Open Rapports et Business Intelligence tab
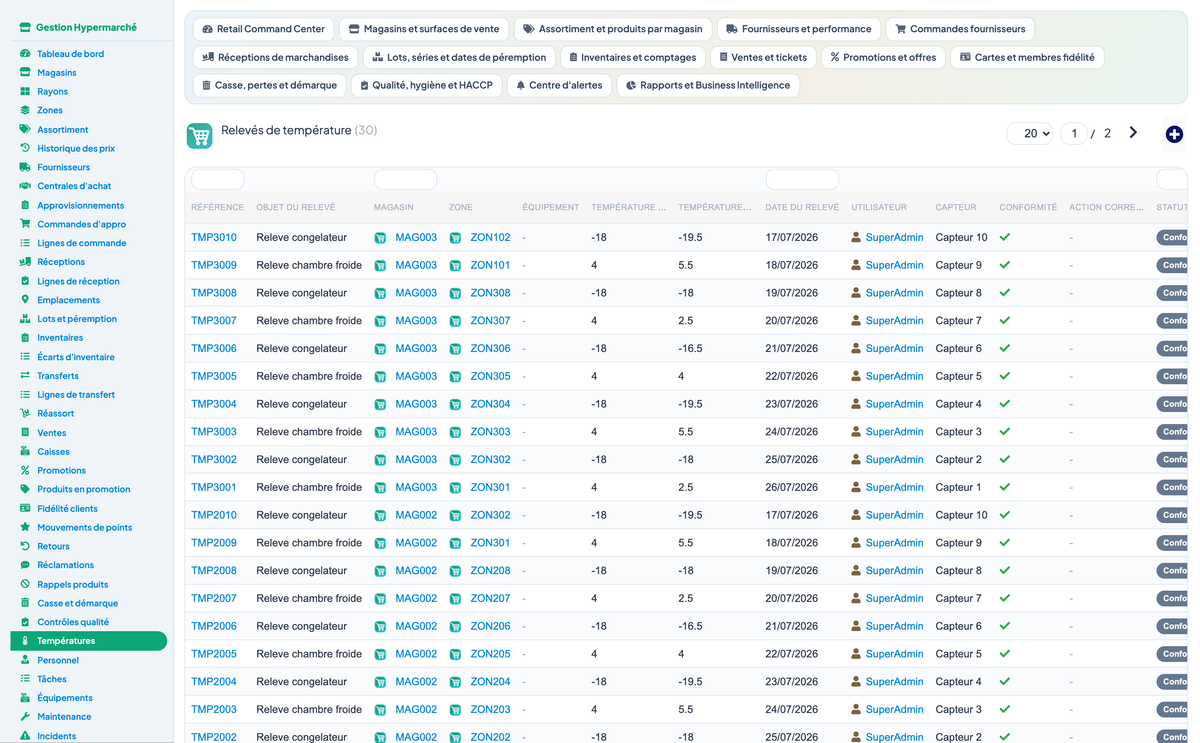 click(x=708, y=85)
